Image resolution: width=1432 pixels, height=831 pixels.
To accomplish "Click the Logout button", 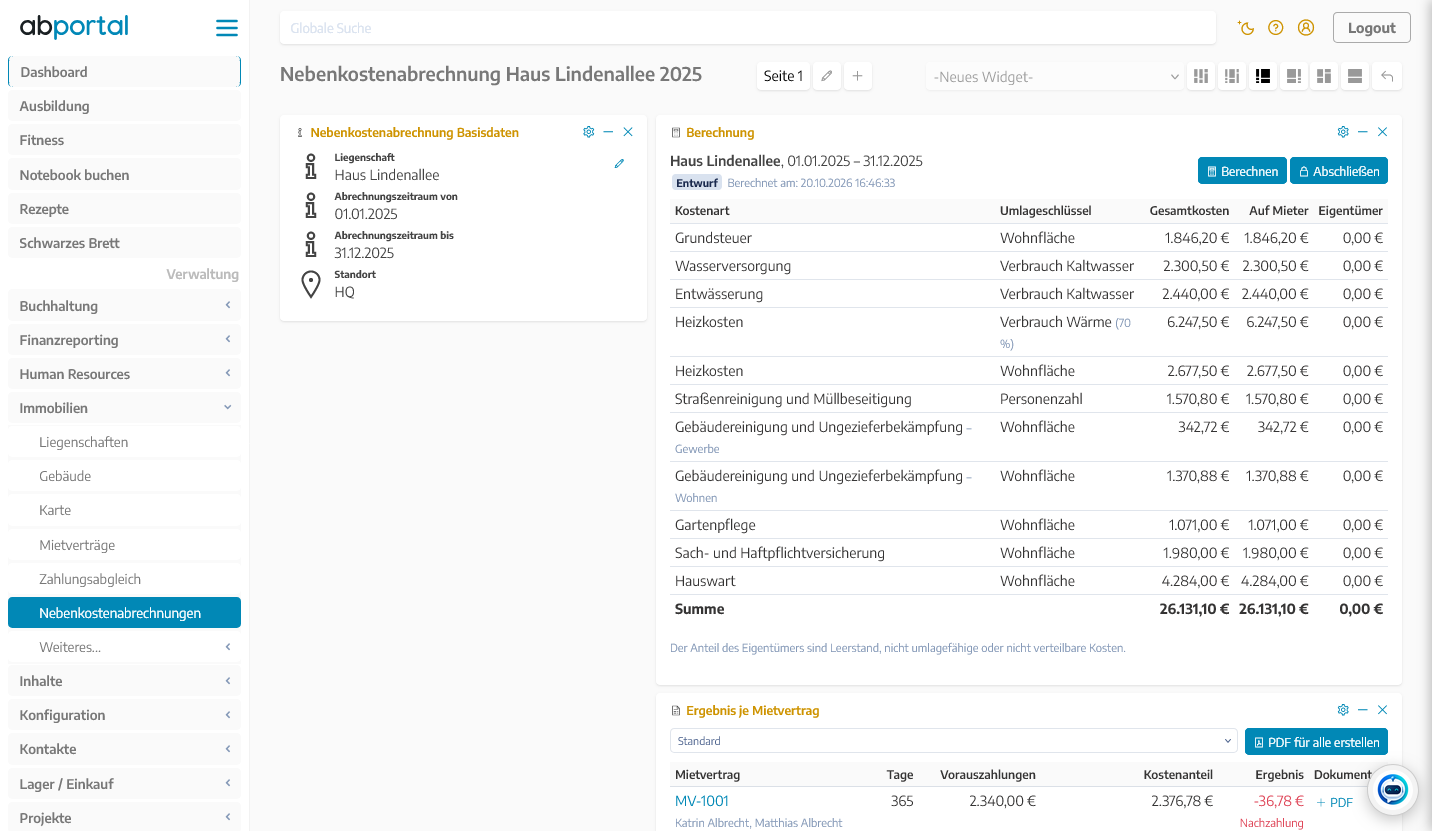I will pos(1371,28).
